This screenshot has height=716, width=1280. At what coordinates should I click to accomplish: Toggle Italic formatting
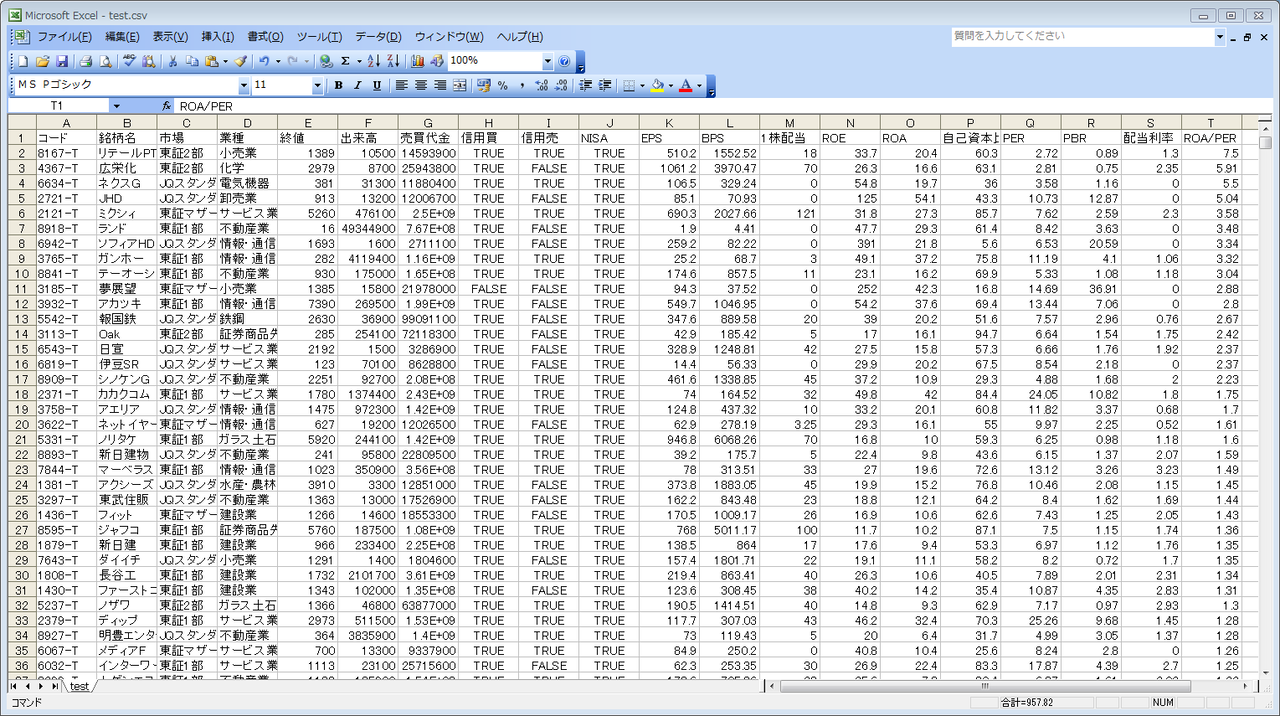tap(357, 86)
